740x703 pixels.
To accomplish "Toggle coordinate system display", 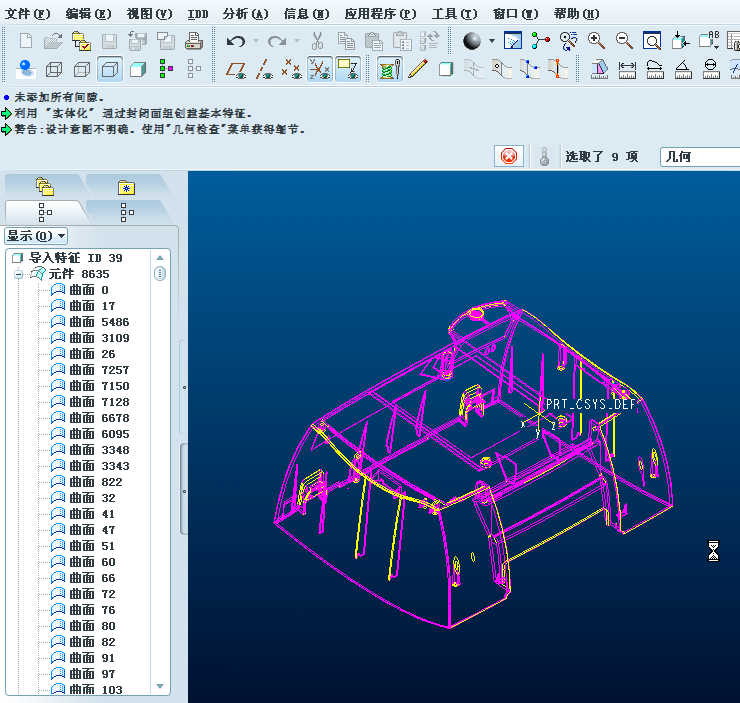I will point(320,70).
